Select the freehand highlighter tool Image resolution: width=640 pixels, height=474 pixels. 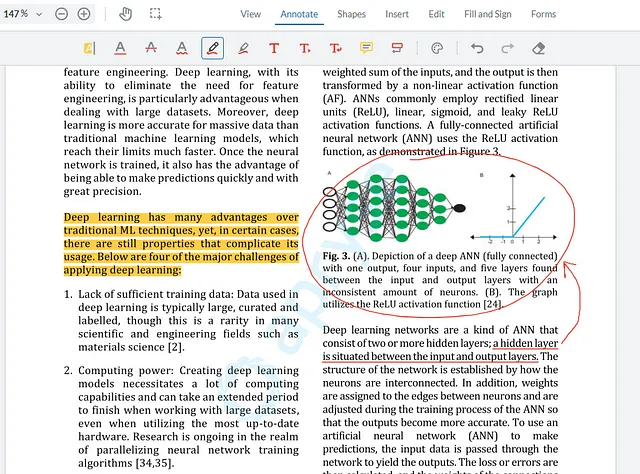[x=243, y=48]
